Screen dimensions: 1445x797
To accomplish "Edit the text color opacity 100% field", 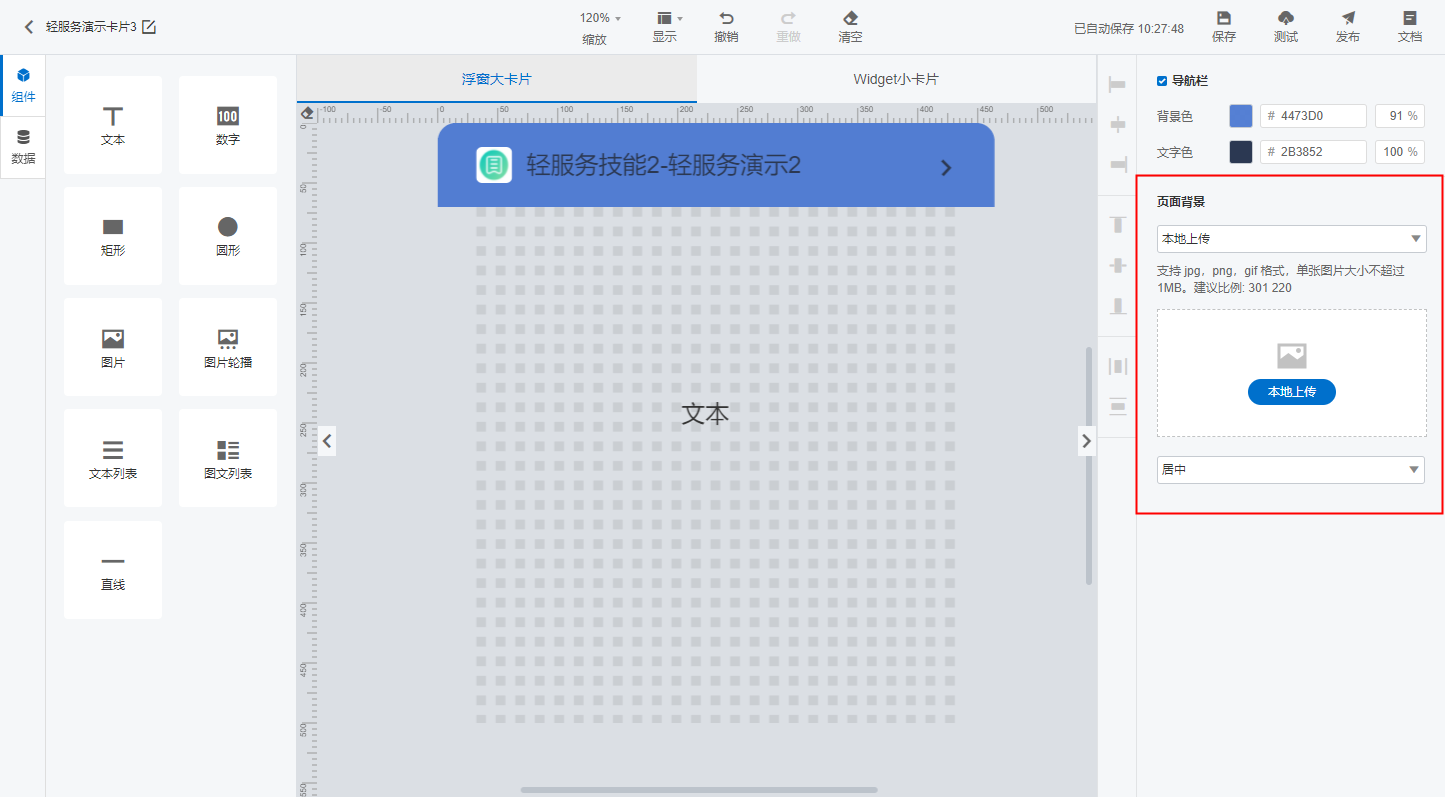I will click(x=1399, y=152).
